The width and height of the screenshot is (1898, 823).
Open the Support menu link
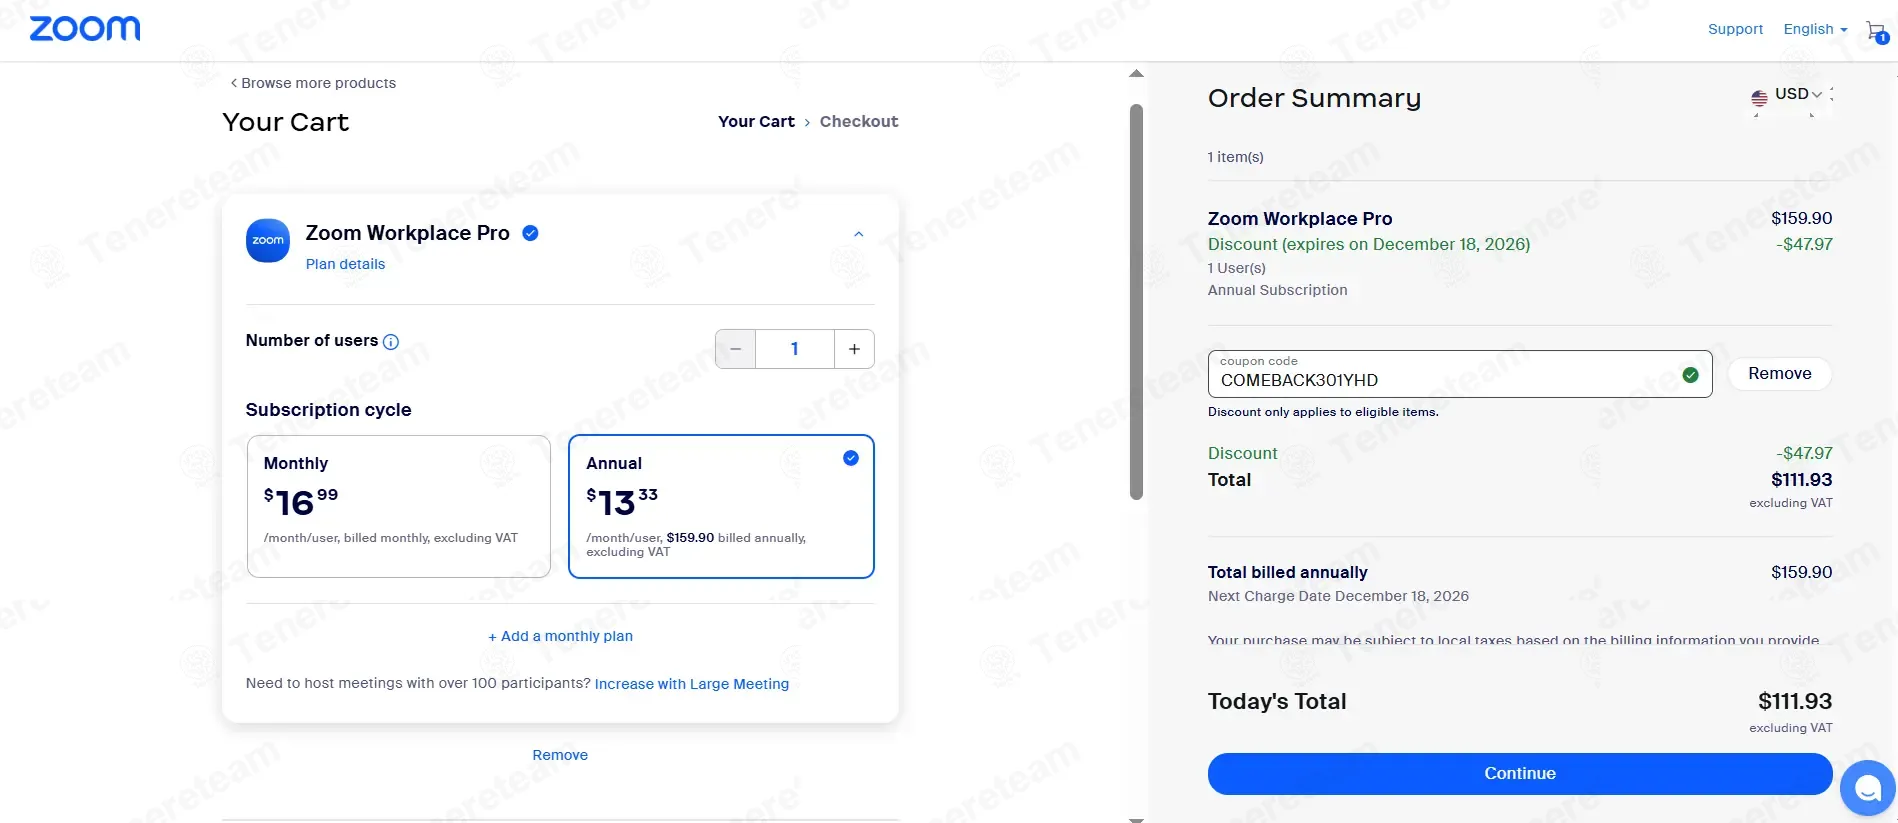click(x=1735, y=29)
